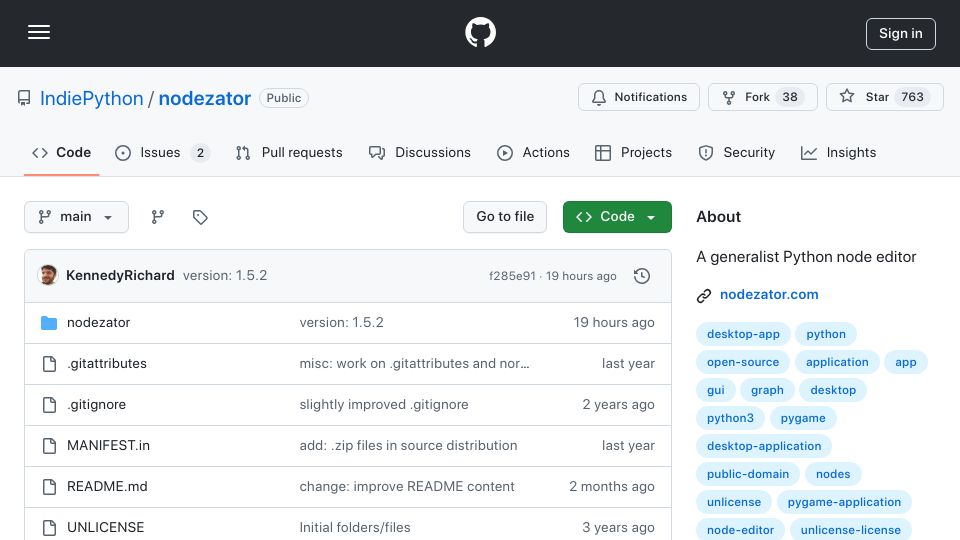Viewport: 960px width, 540px height.
Task: Open commit hash f285e91
Action: click(512, 276)
